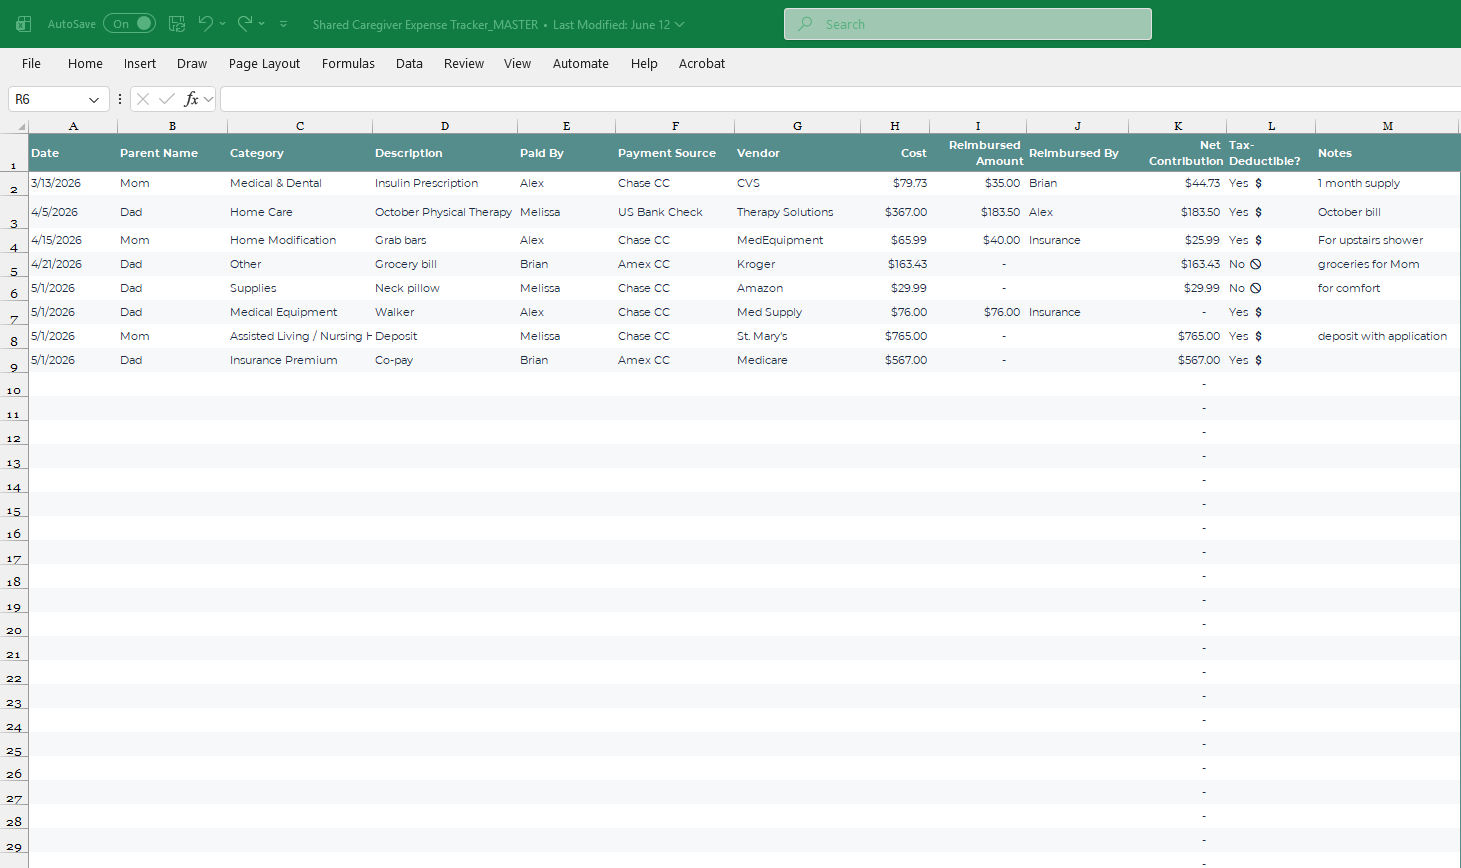Open Insert Function fx dialog

pos(191,99)
